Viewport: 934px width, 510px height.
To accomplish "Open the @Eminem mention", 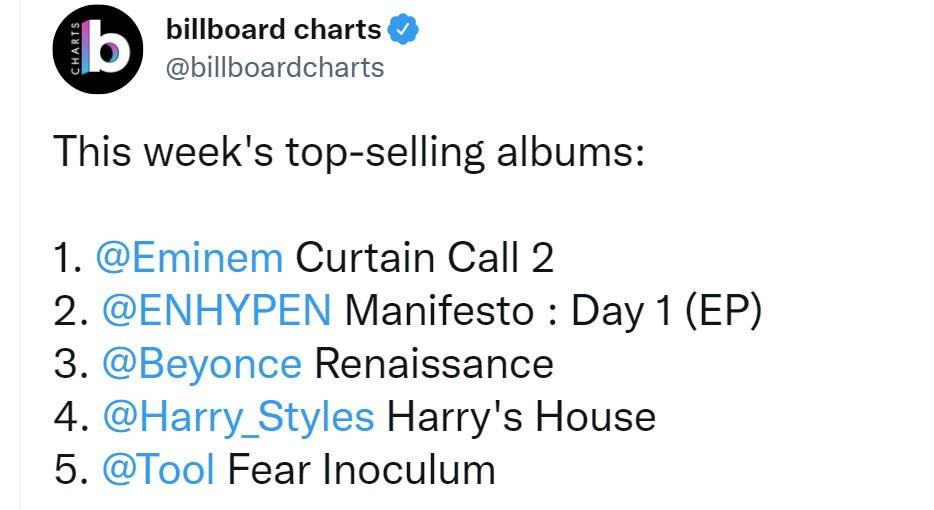I will [x=189, y=258].
